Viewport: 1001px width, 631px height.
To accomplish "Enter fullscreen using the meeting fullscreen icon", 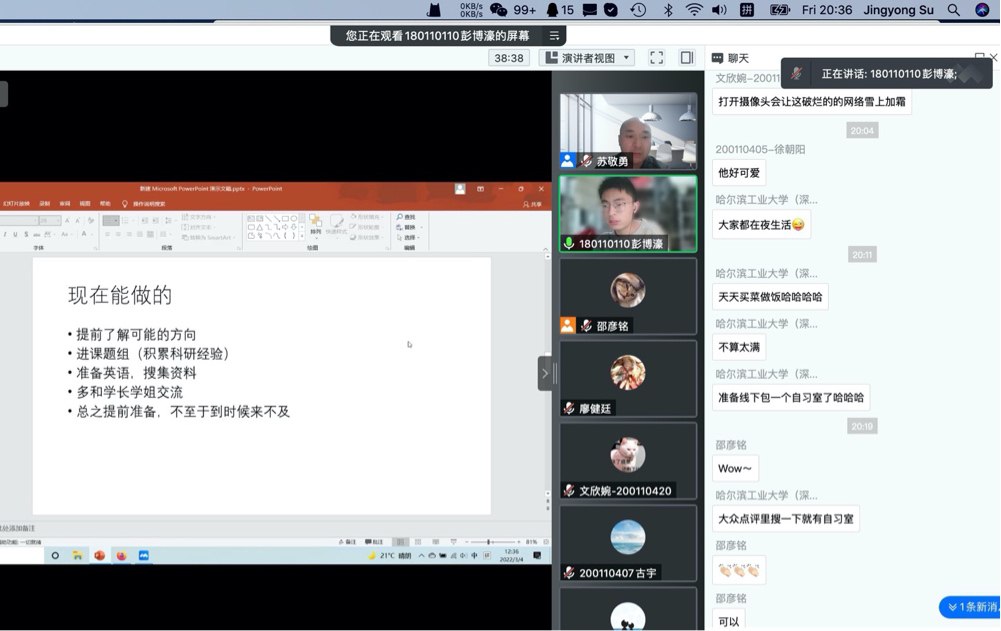I will (x=656, y=57).
